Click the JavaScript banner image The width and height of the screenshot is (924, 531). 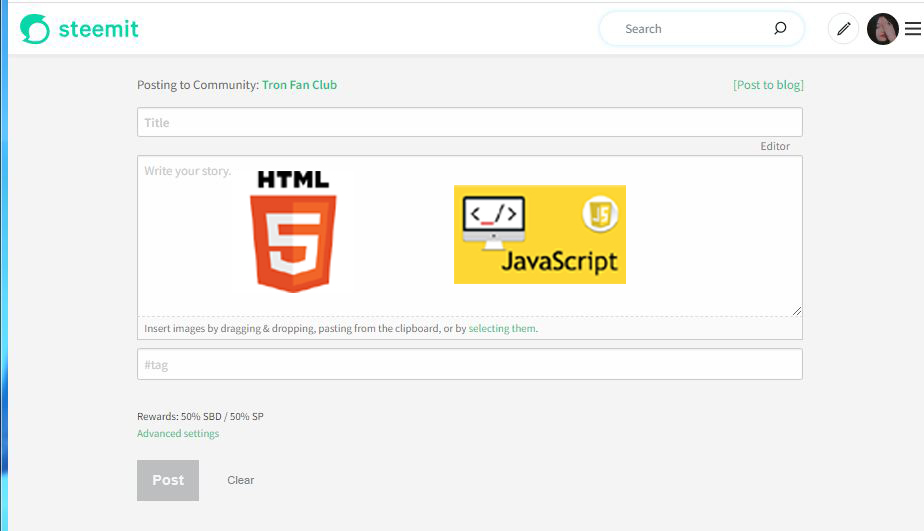tap(540, 235)
